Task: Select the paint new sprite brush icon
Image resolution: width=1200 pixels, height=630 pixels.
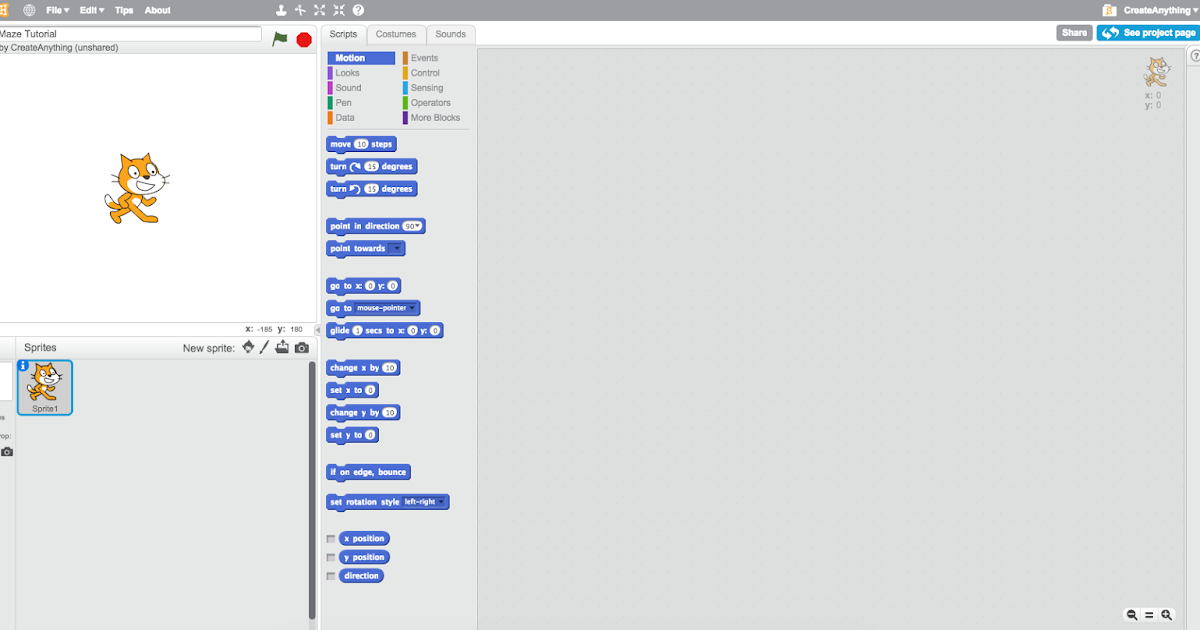Action: (x=265, y=347)
